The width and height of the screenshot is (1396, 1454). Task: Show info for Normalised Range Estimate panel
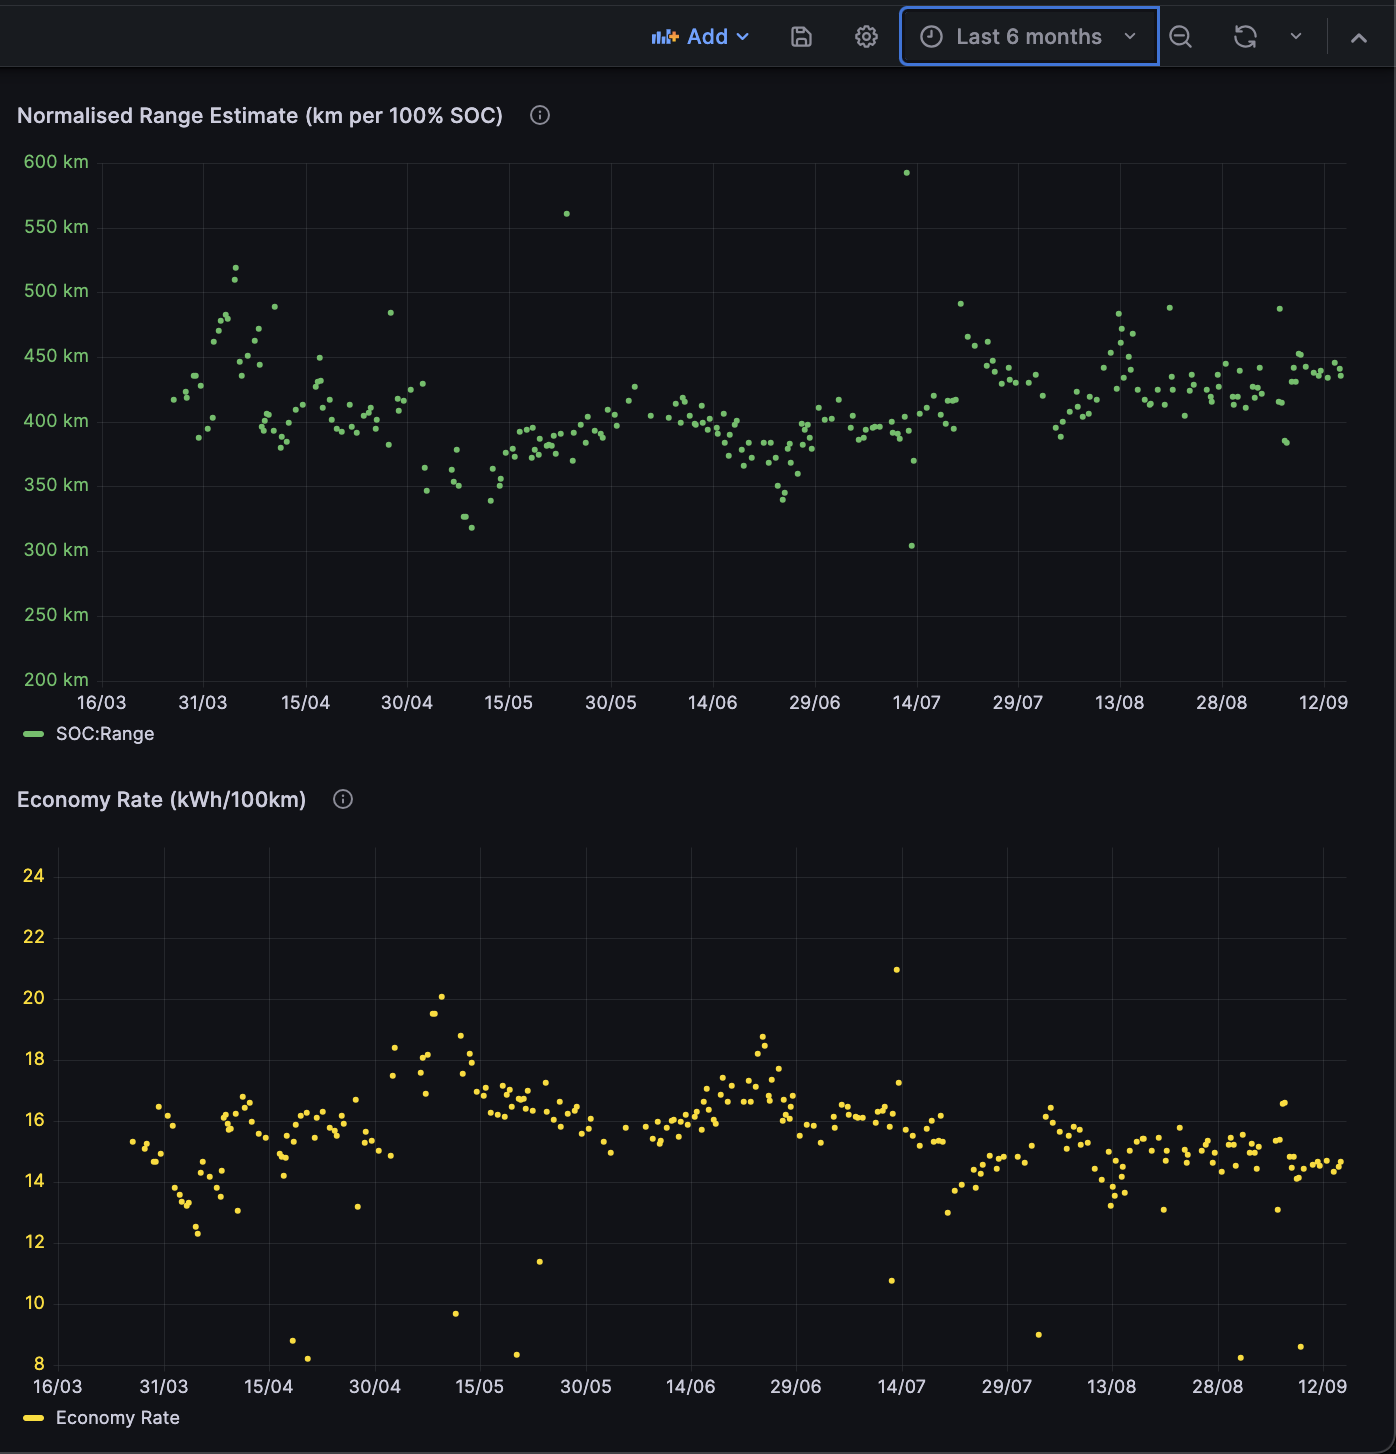540,115
